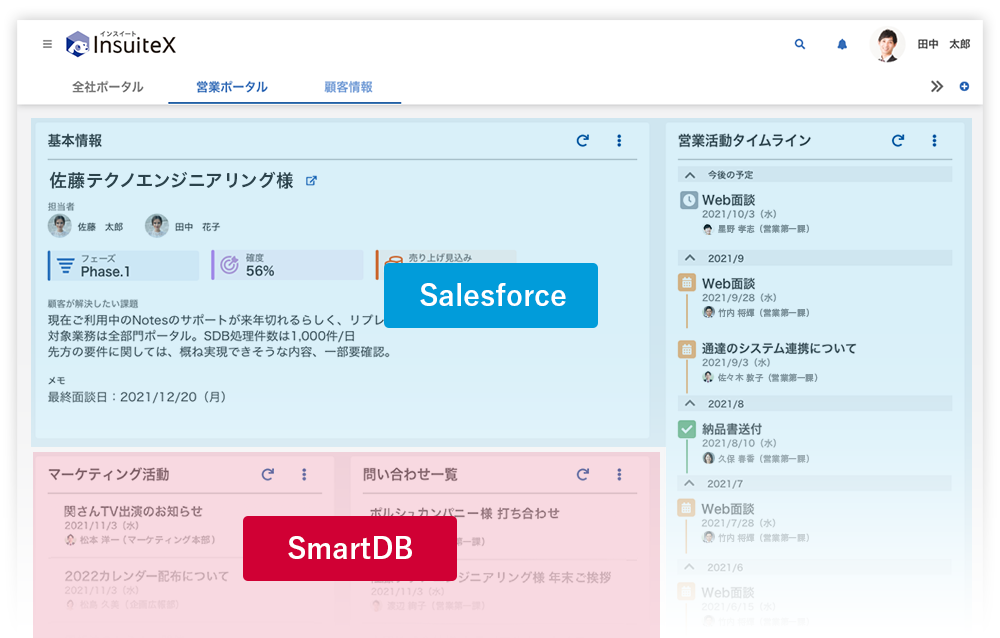Click calendar icon of 2021/7/28 Web面談

click(x=686, y=508)
